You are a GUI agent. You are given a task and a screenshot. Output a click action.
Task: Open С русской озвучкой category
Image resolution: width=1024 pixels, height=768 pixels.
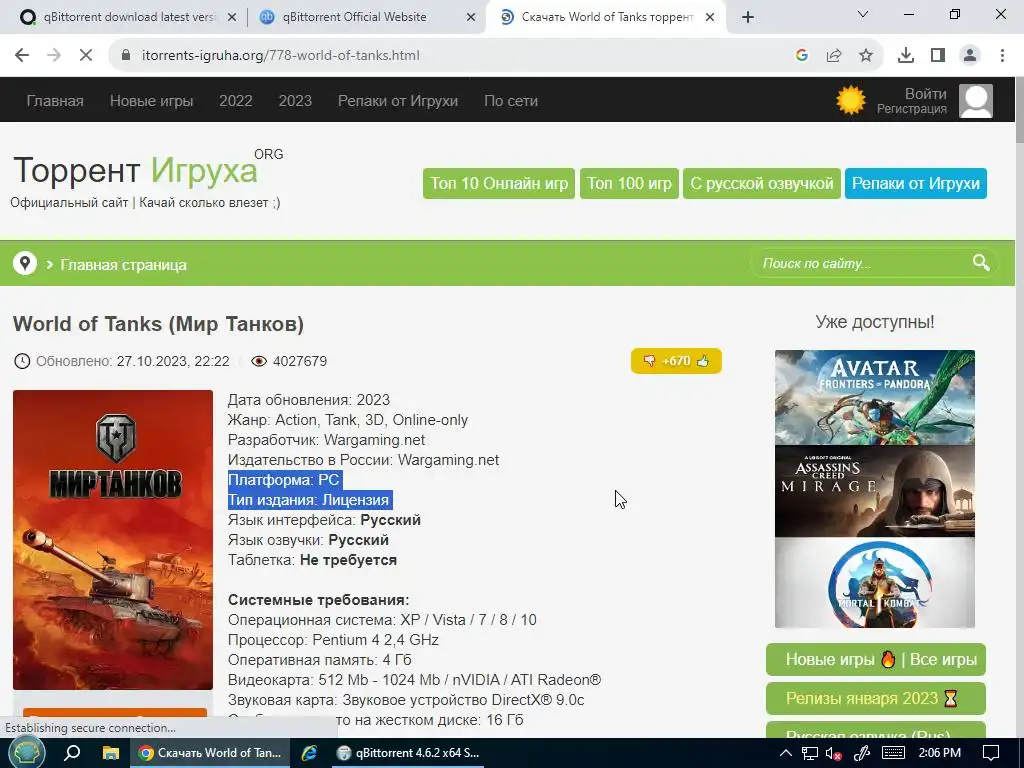(761, 184)
